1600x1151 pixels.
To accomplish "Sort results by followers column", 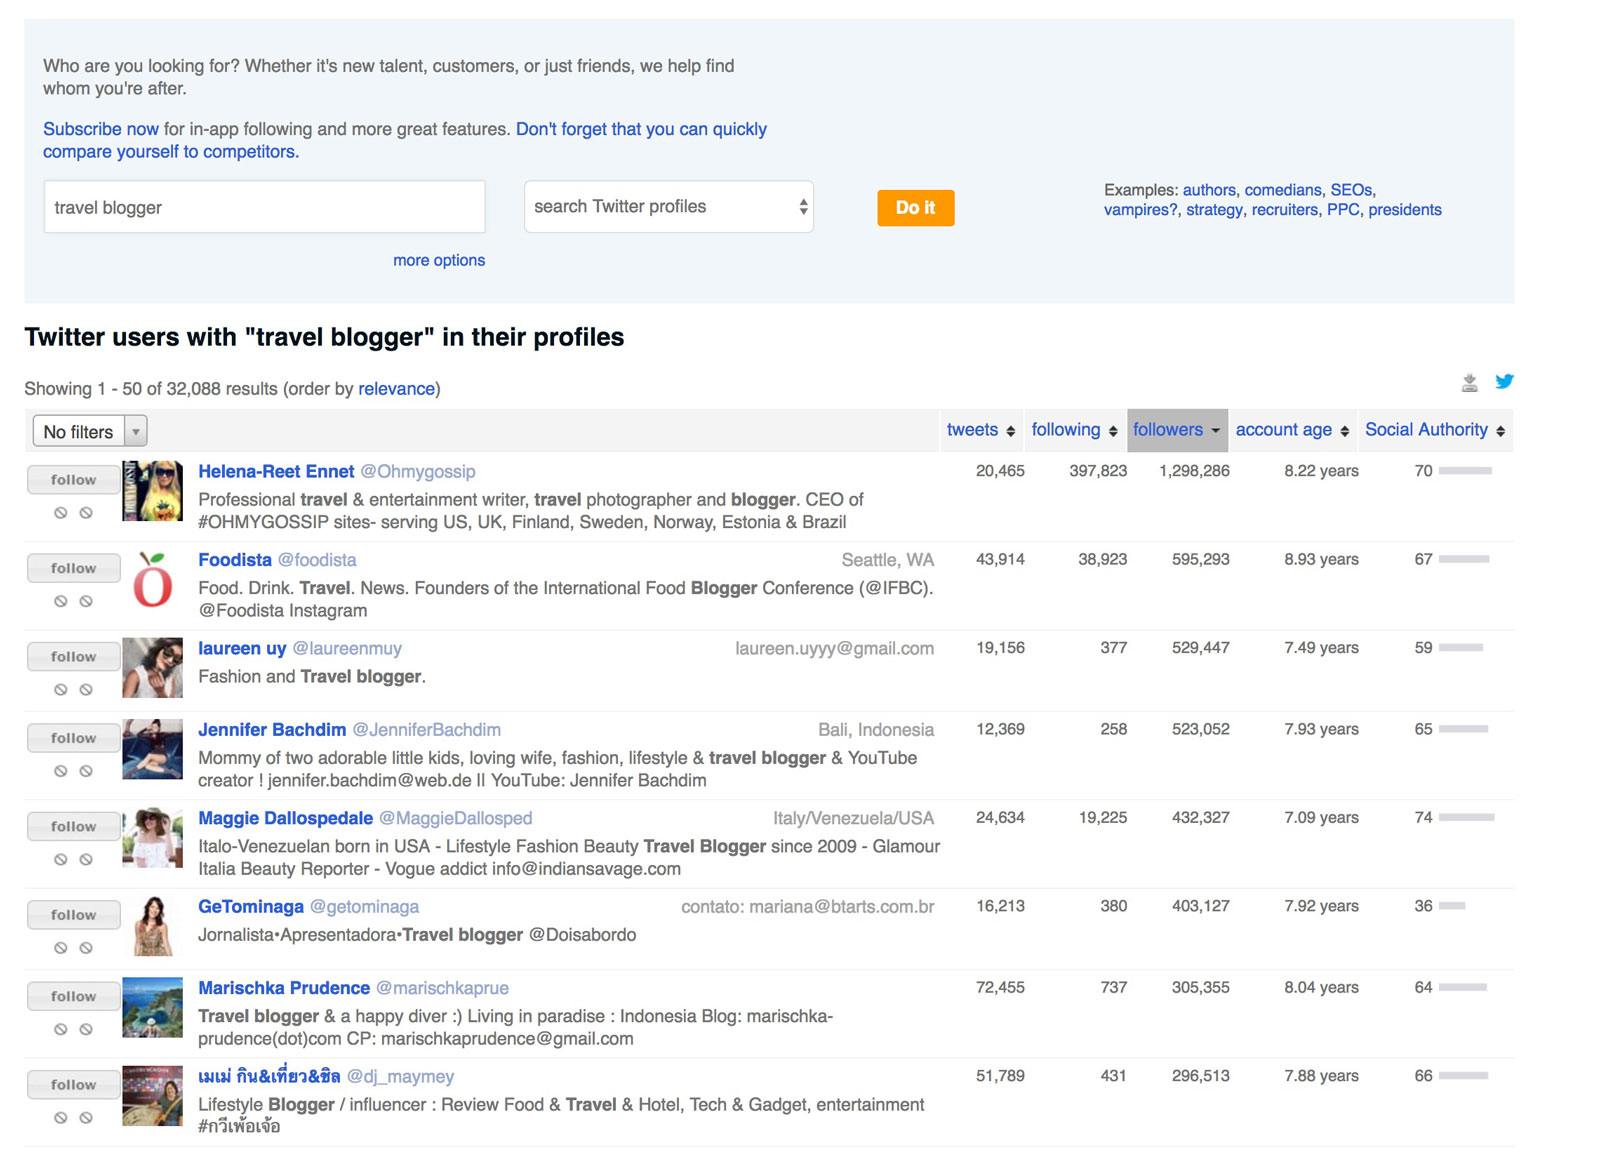I will (1177, 430).
